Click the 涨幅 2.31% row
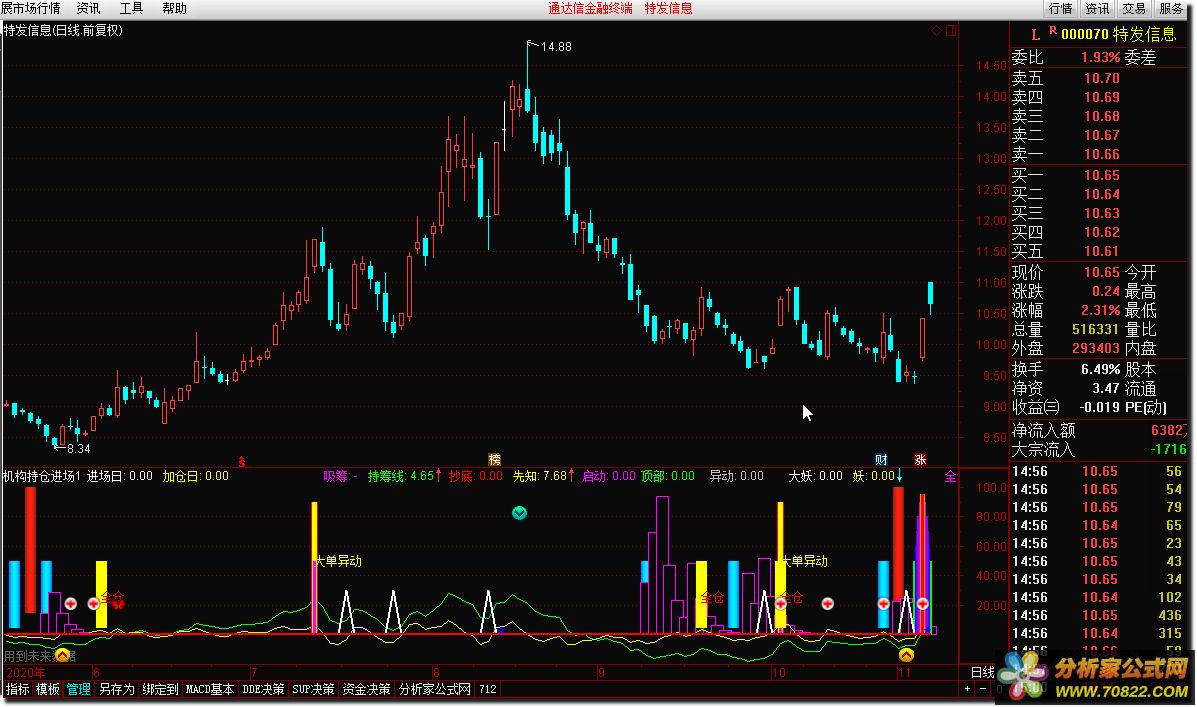 [x=1066, y=311]
